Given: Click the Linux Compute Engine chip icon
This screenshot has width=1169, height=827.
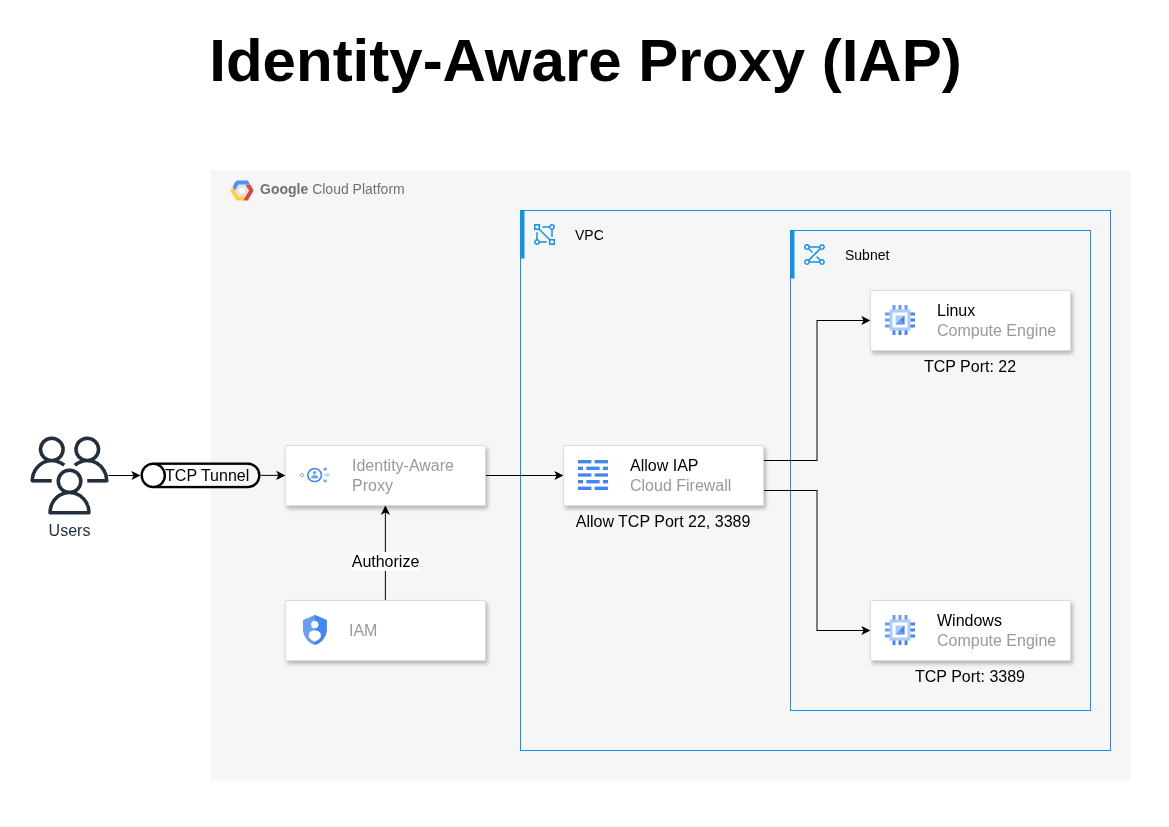Looking at the screenshot, I should click(900, 320).
